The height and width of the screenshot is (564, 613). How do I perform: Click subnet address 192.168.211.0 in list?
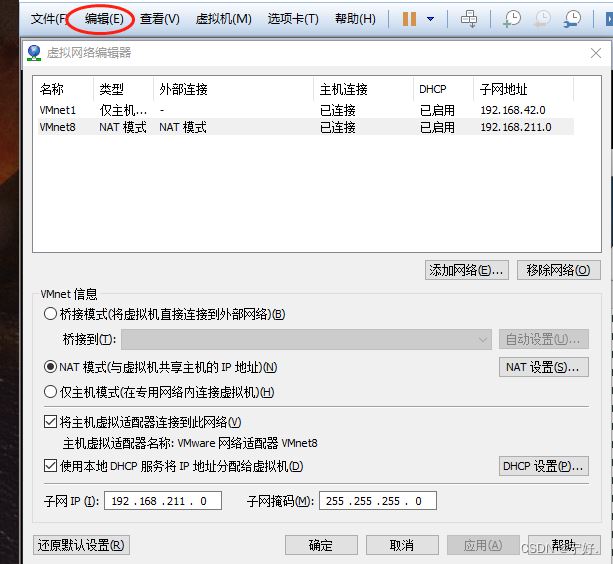[x=516, y=127]
